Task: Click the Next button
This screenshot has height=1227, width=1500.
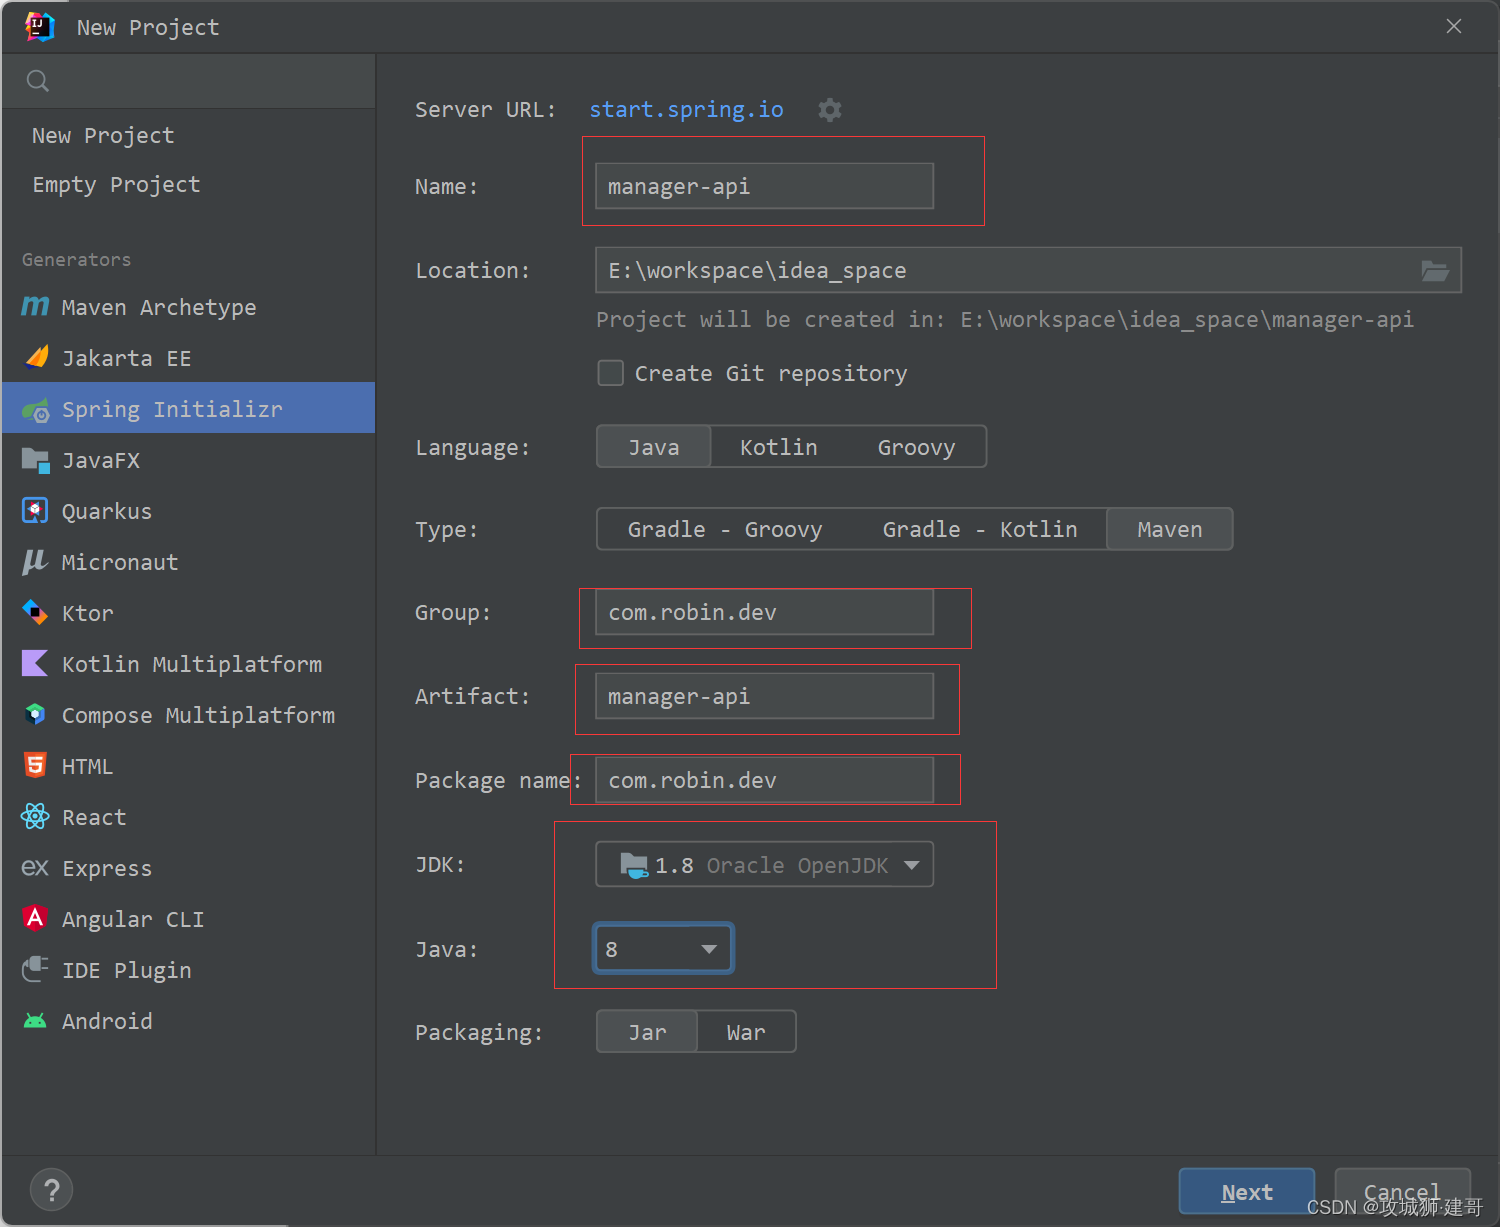Action: pos(1247,1192)
